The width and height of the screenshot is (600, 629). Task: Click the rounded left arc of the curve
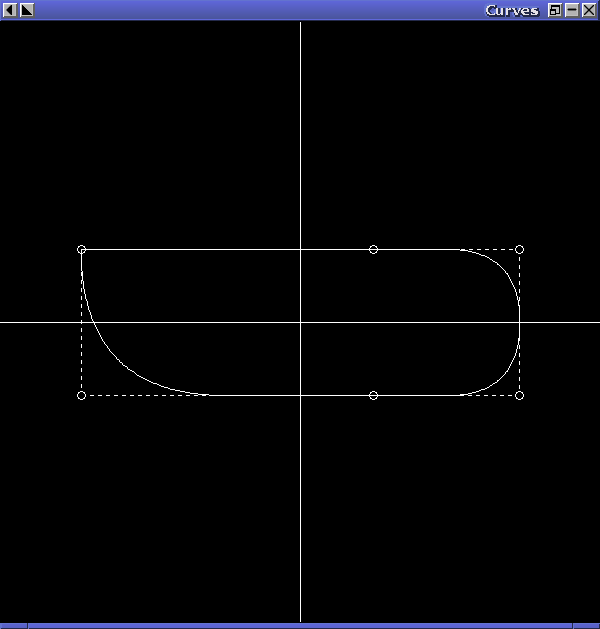(x=112, y=353)
